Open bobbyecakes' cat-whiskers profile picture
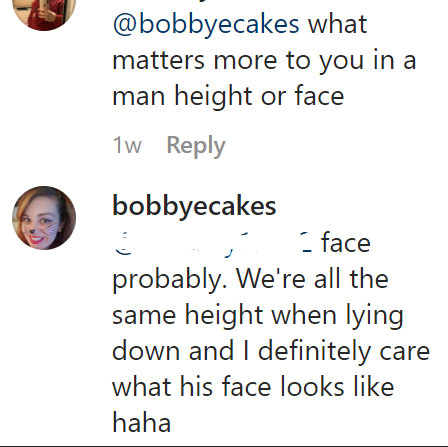448x447 pixels. tap(44, 218)
